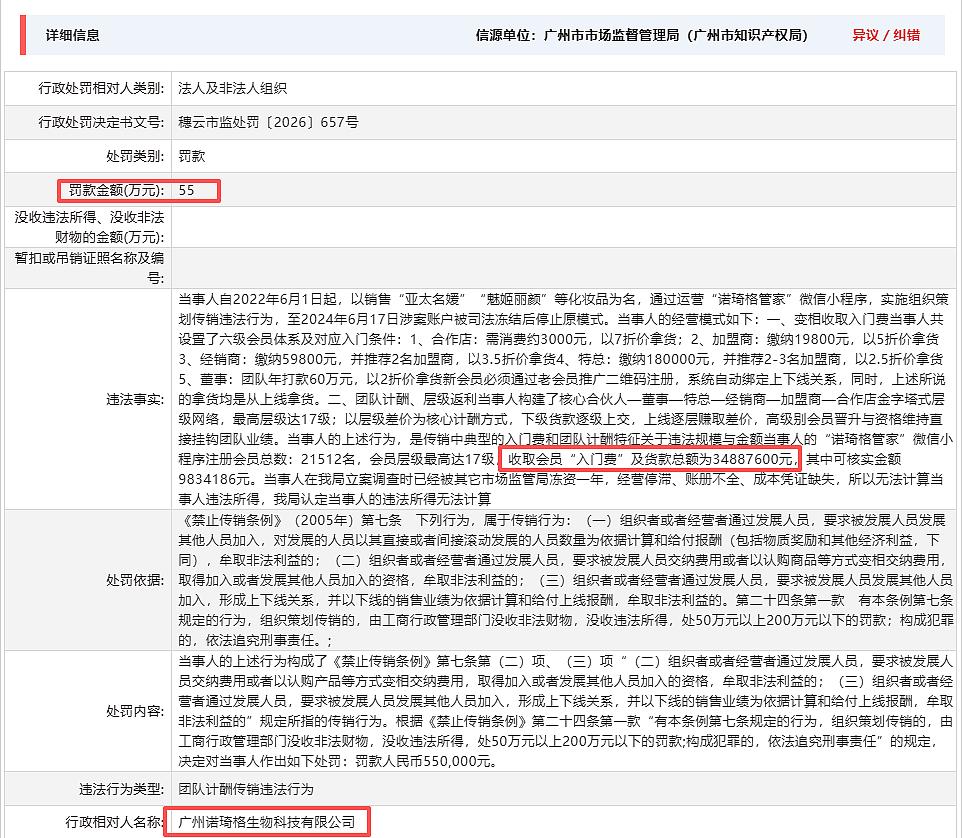
Task: Select the 法人及非法人组织 value cell
Action: (564, 88)
